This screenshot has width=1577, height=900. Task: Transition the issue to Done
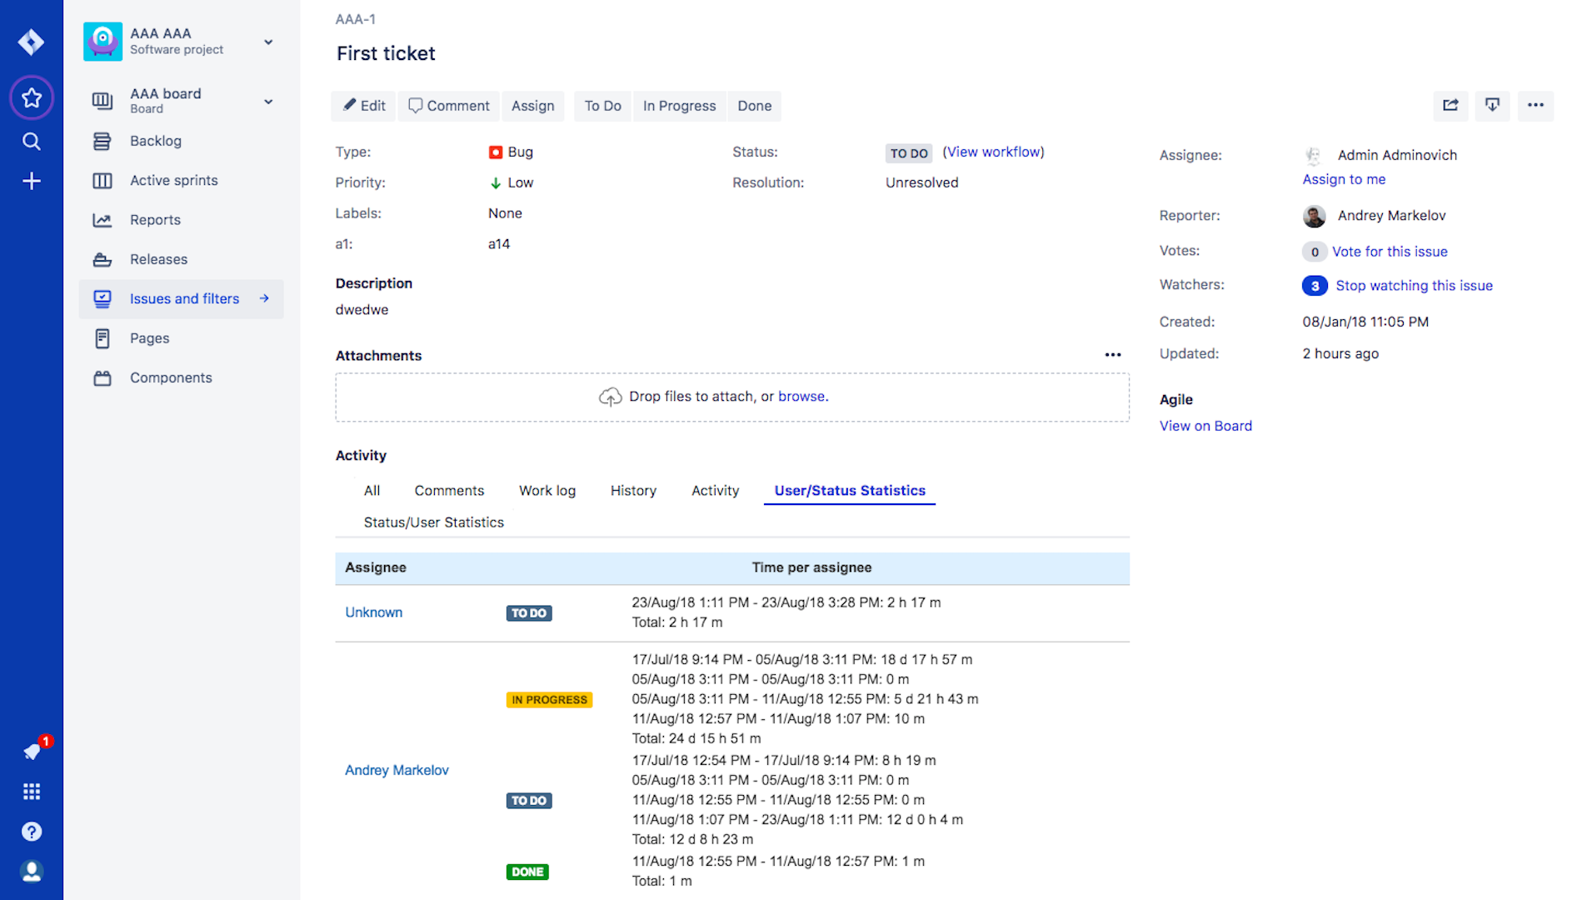click(x=755, y=106)
